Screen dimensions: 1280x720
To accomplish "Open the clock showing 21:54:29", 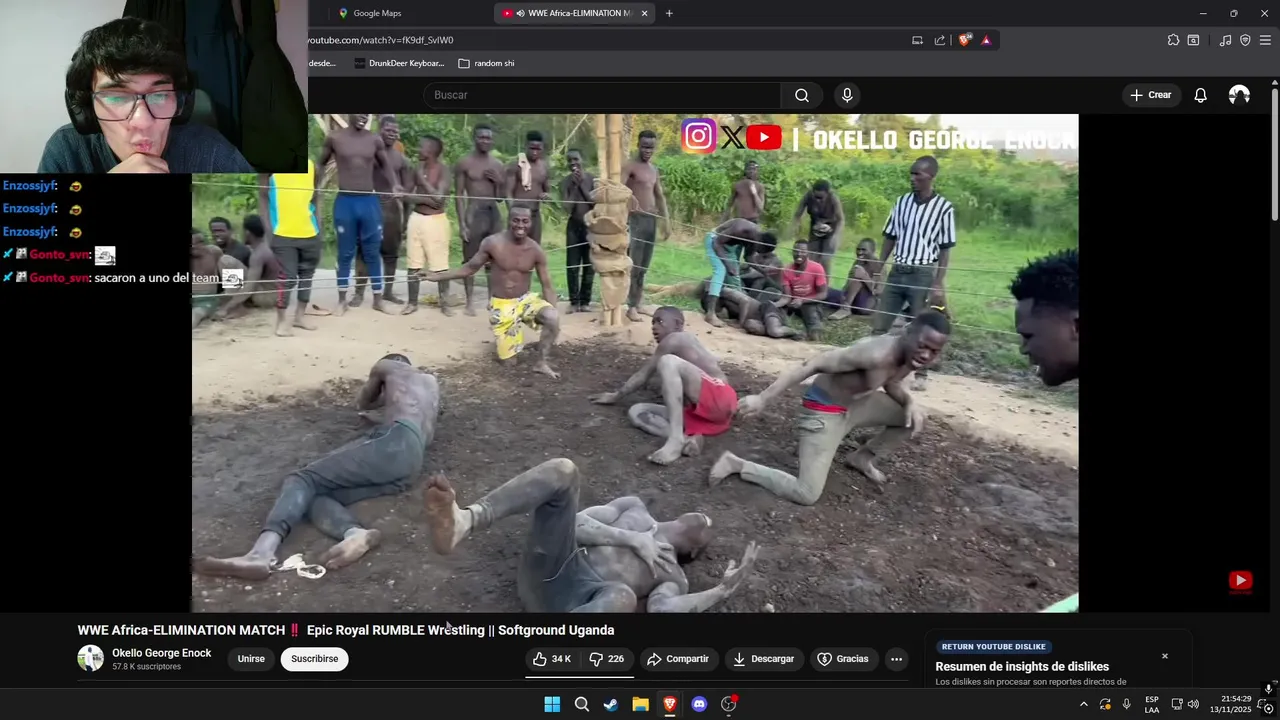I will coord(1230,704).
